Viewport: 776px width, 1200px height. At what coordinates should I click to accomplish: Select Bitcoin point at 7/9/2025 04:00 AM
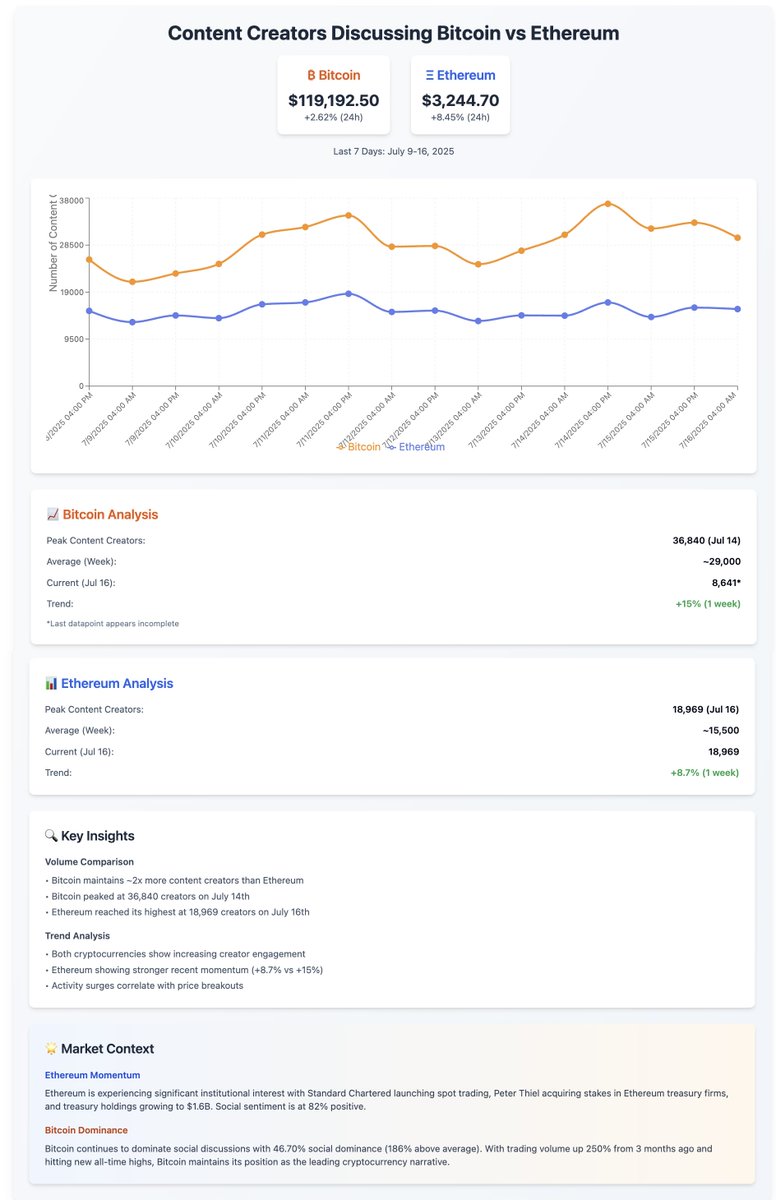(132, 282)
